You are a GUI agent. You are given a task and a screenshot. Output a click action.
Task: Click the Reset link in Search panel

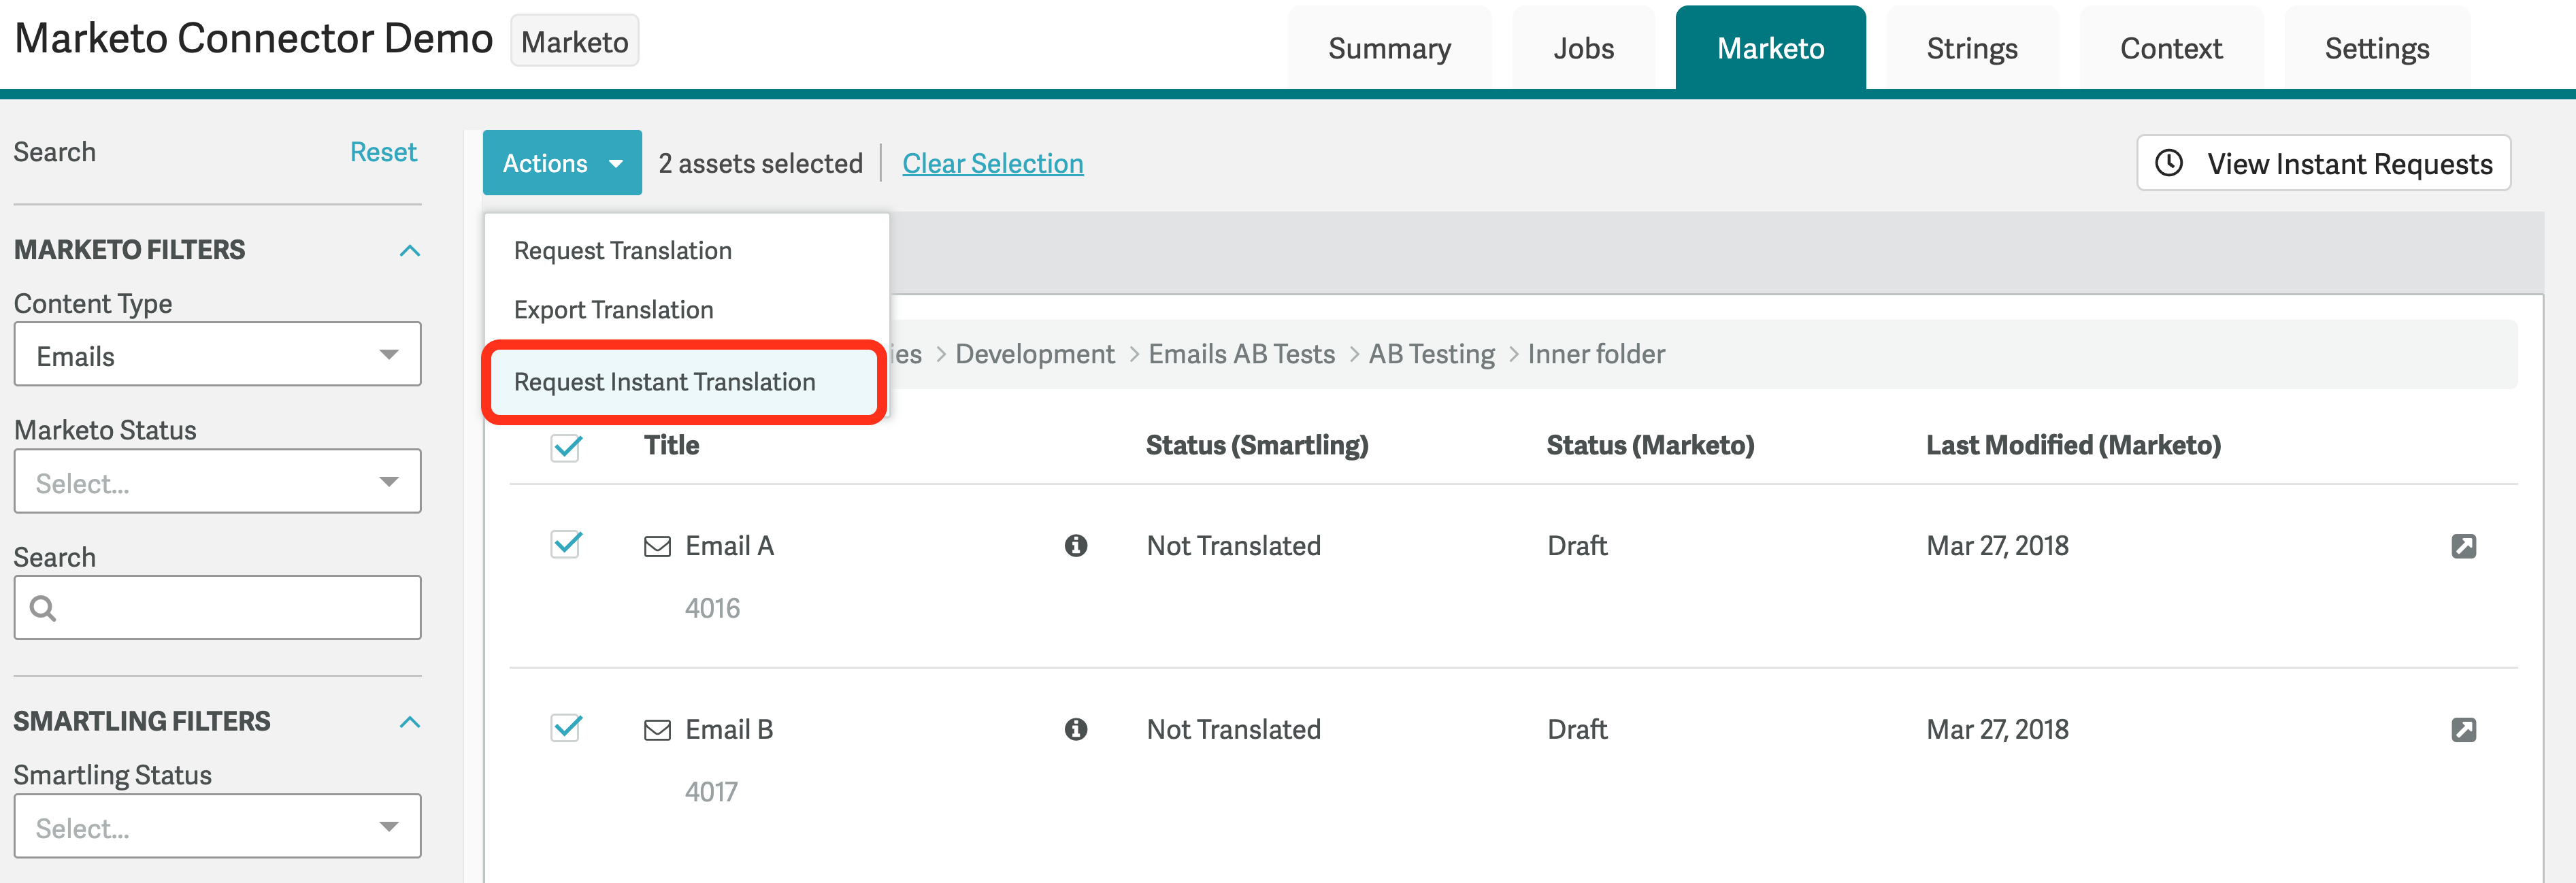383,152
